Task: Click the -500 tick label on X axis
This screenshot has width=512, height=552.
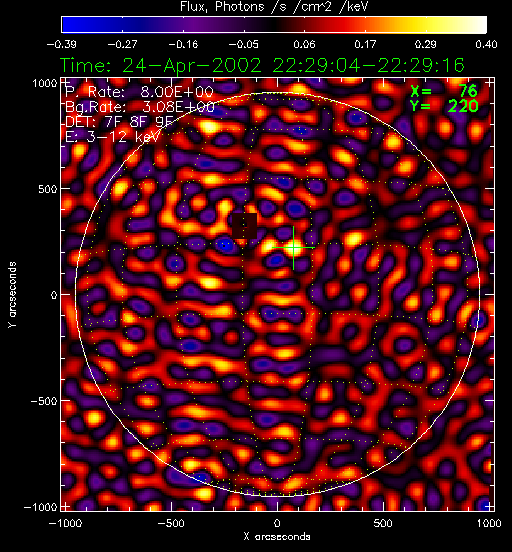Action: [170, 523]
